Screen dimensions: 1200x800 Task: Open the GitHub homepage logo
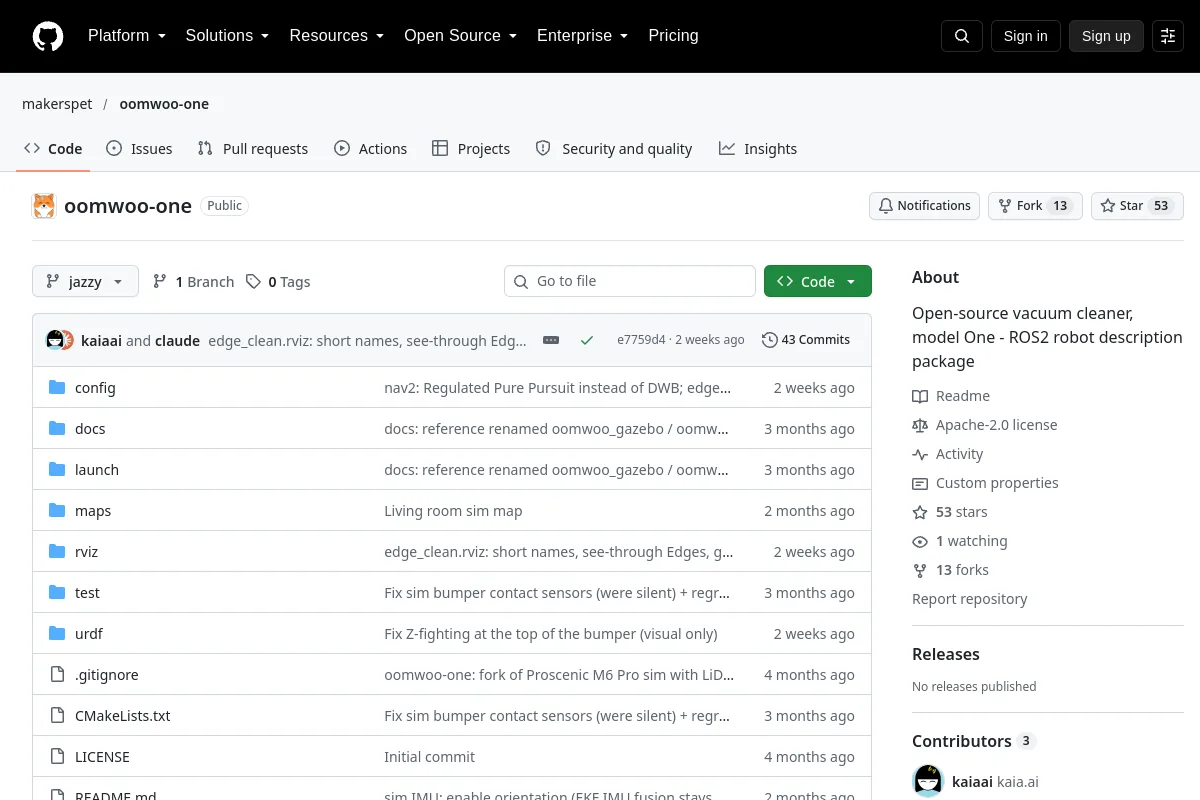(x=48, y=36)
